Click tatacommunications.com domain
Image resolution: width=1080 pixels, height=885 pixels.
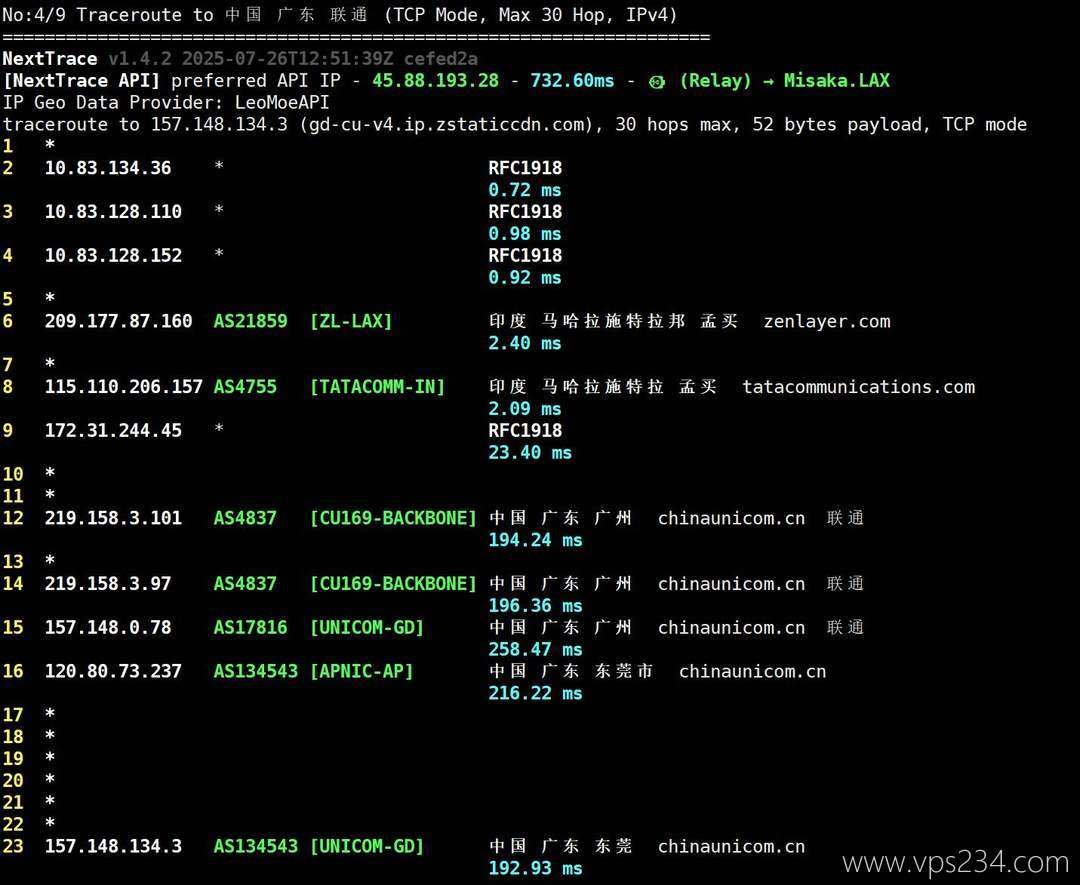(858, 387)
